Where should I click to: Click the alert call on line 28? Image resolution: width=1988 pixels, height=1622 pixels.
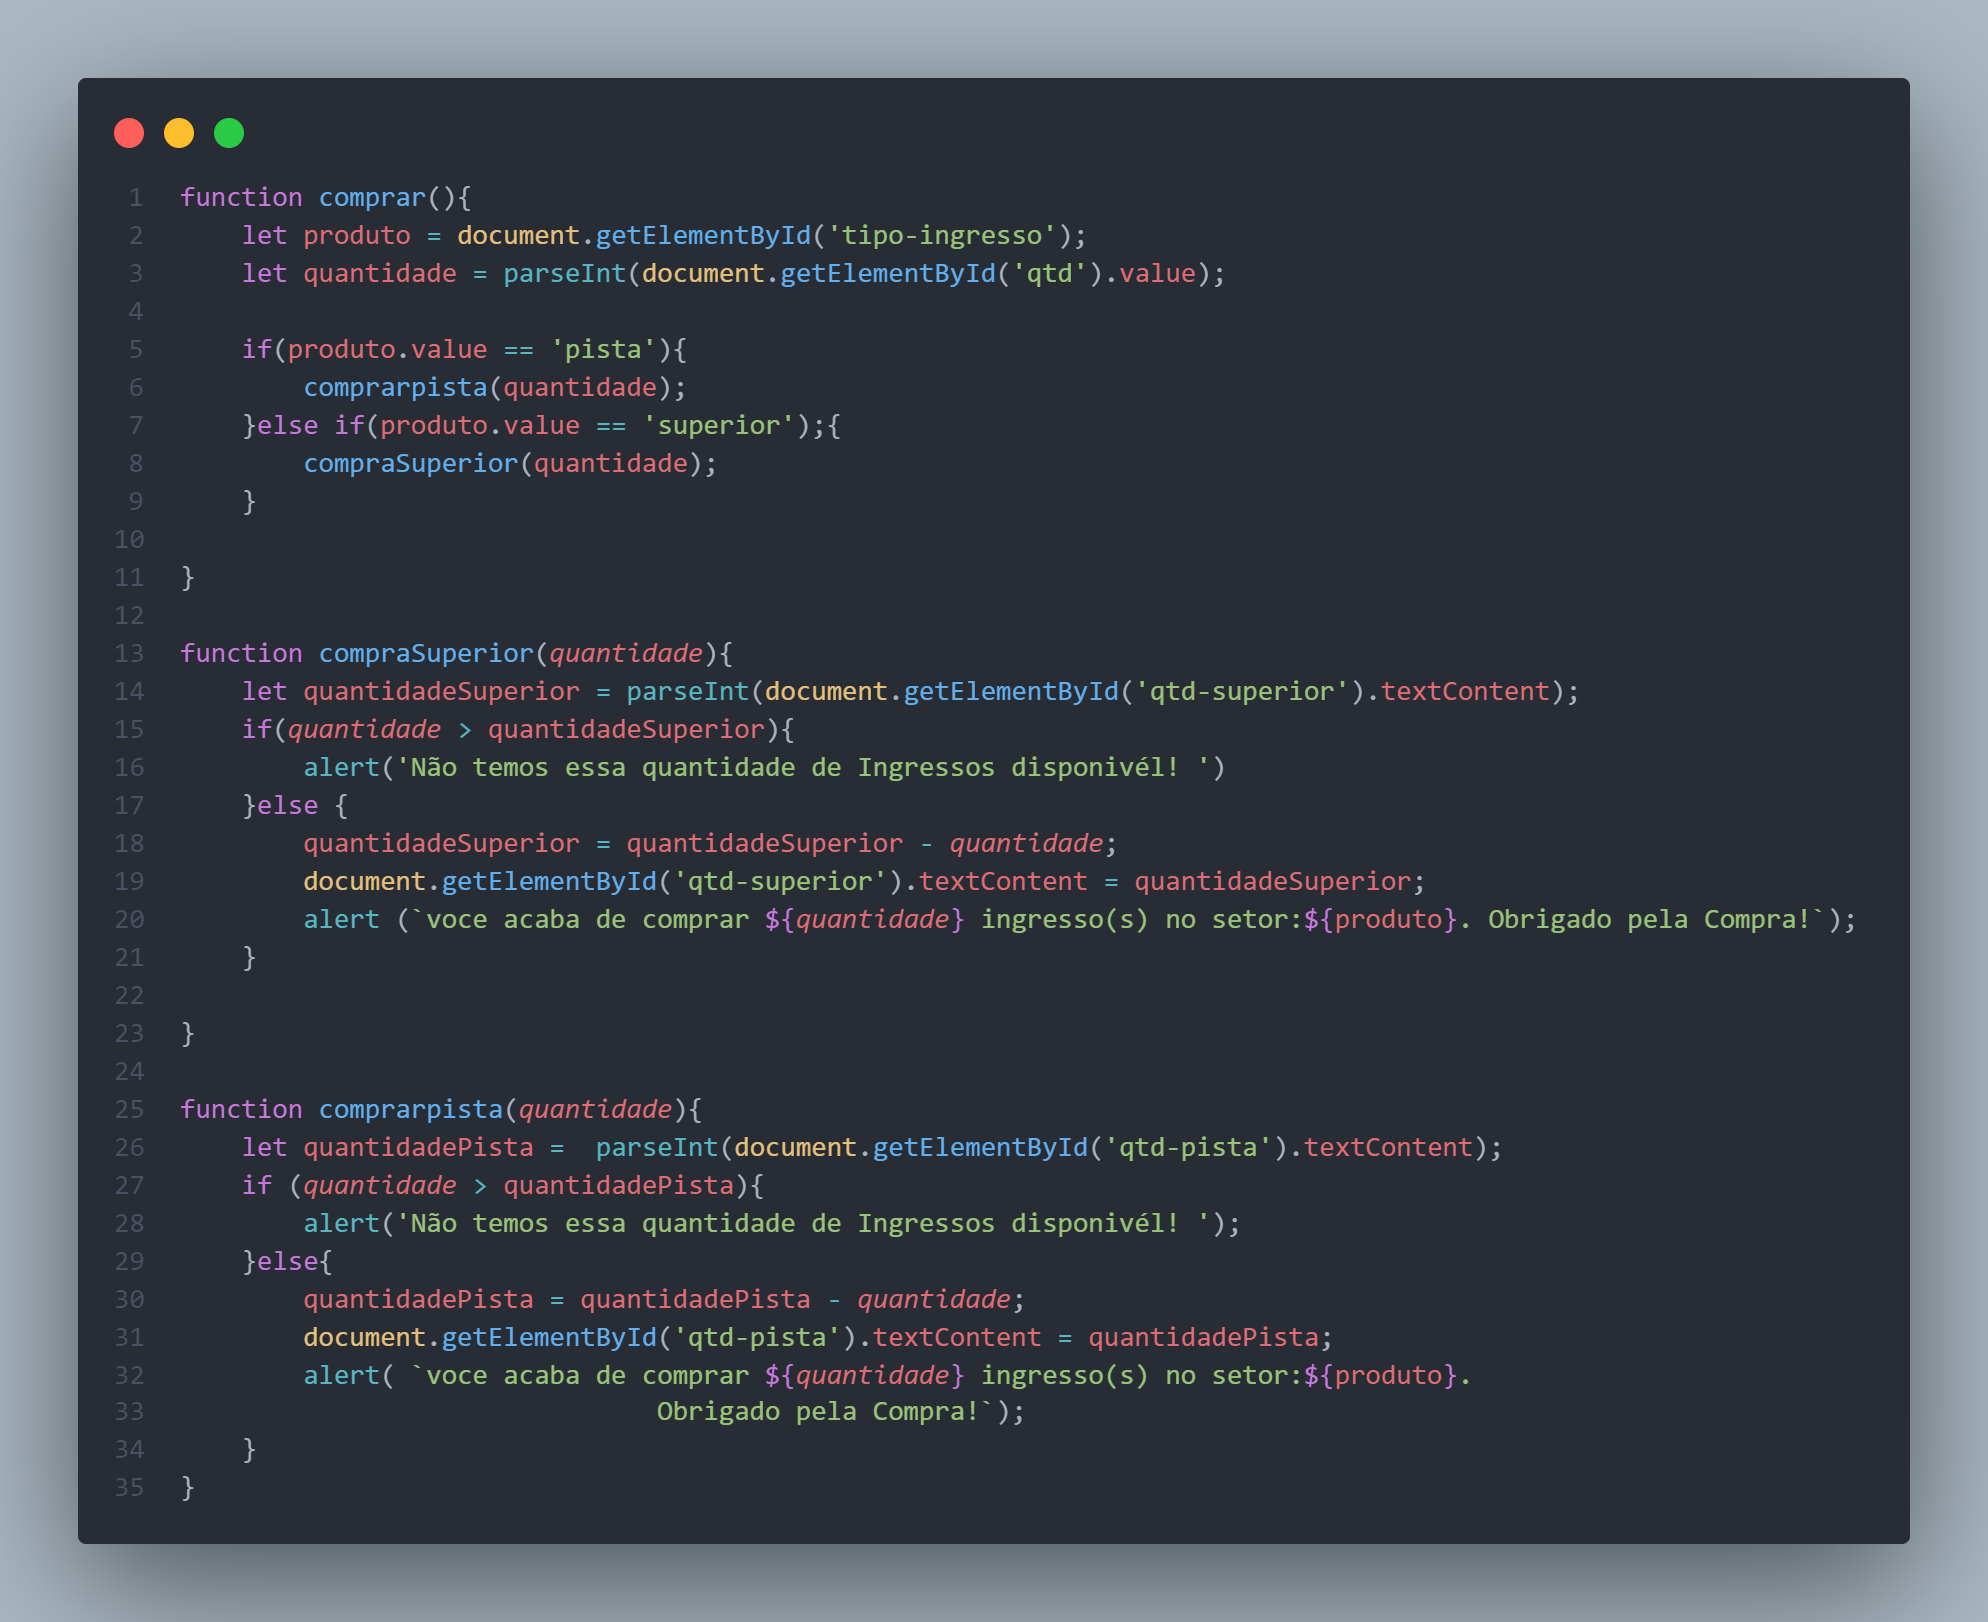pyautogui.click(x=772, y=1223)
